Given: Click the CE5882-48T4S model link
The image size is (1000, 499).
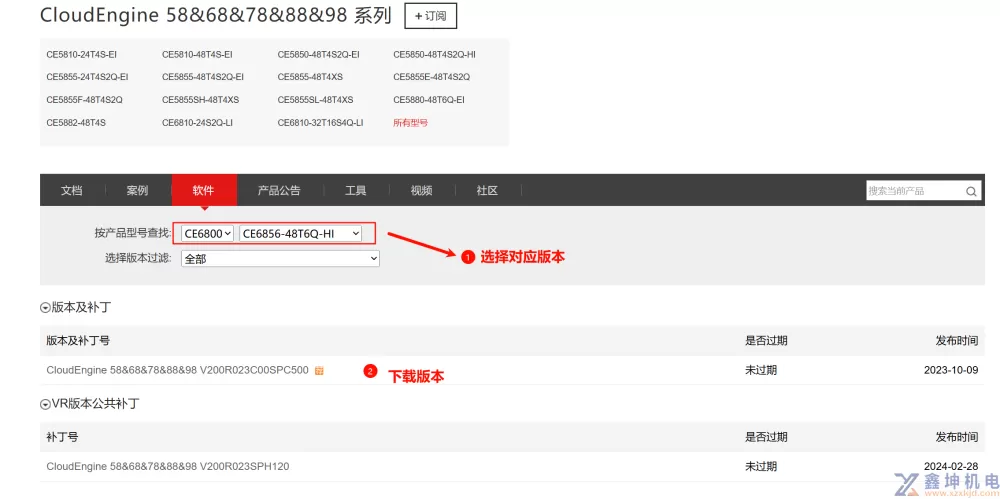Looking at the screenshot, I should pos(76,123).
